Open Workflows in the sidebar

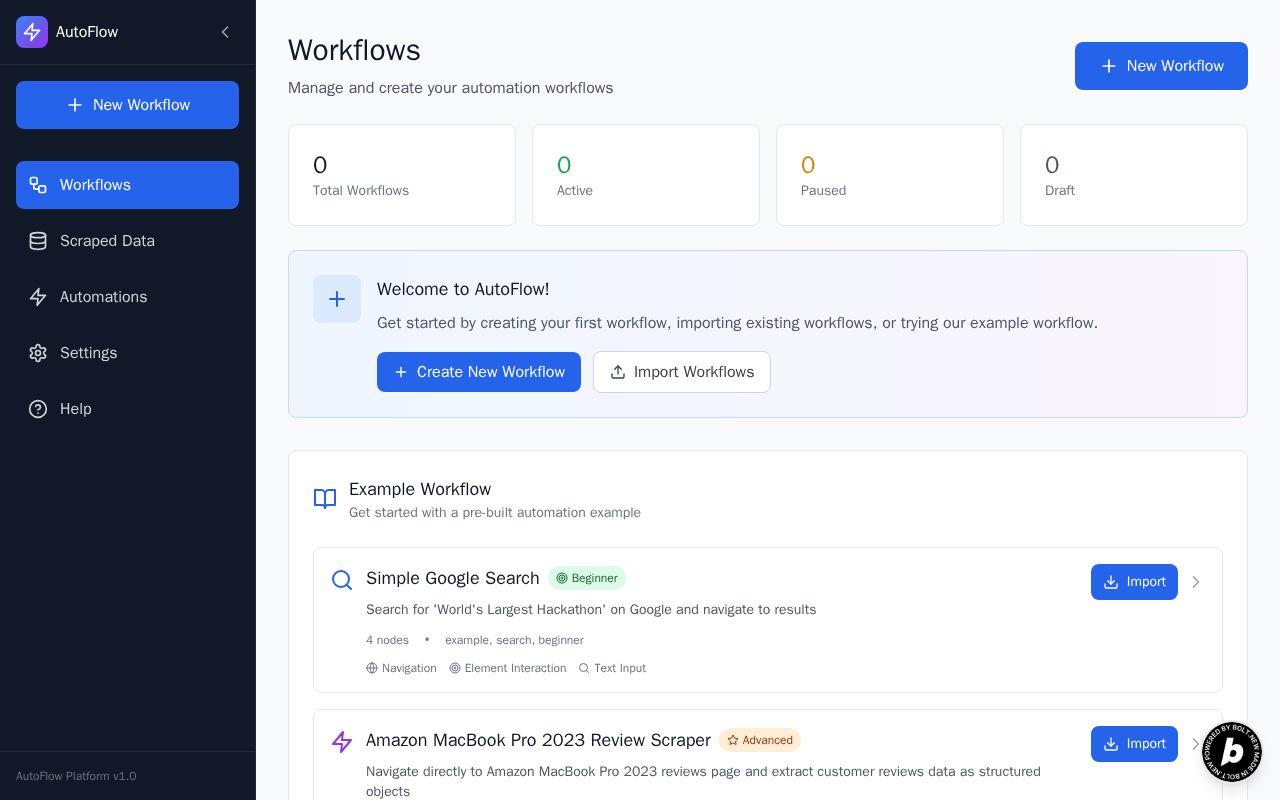pos(127,185)
